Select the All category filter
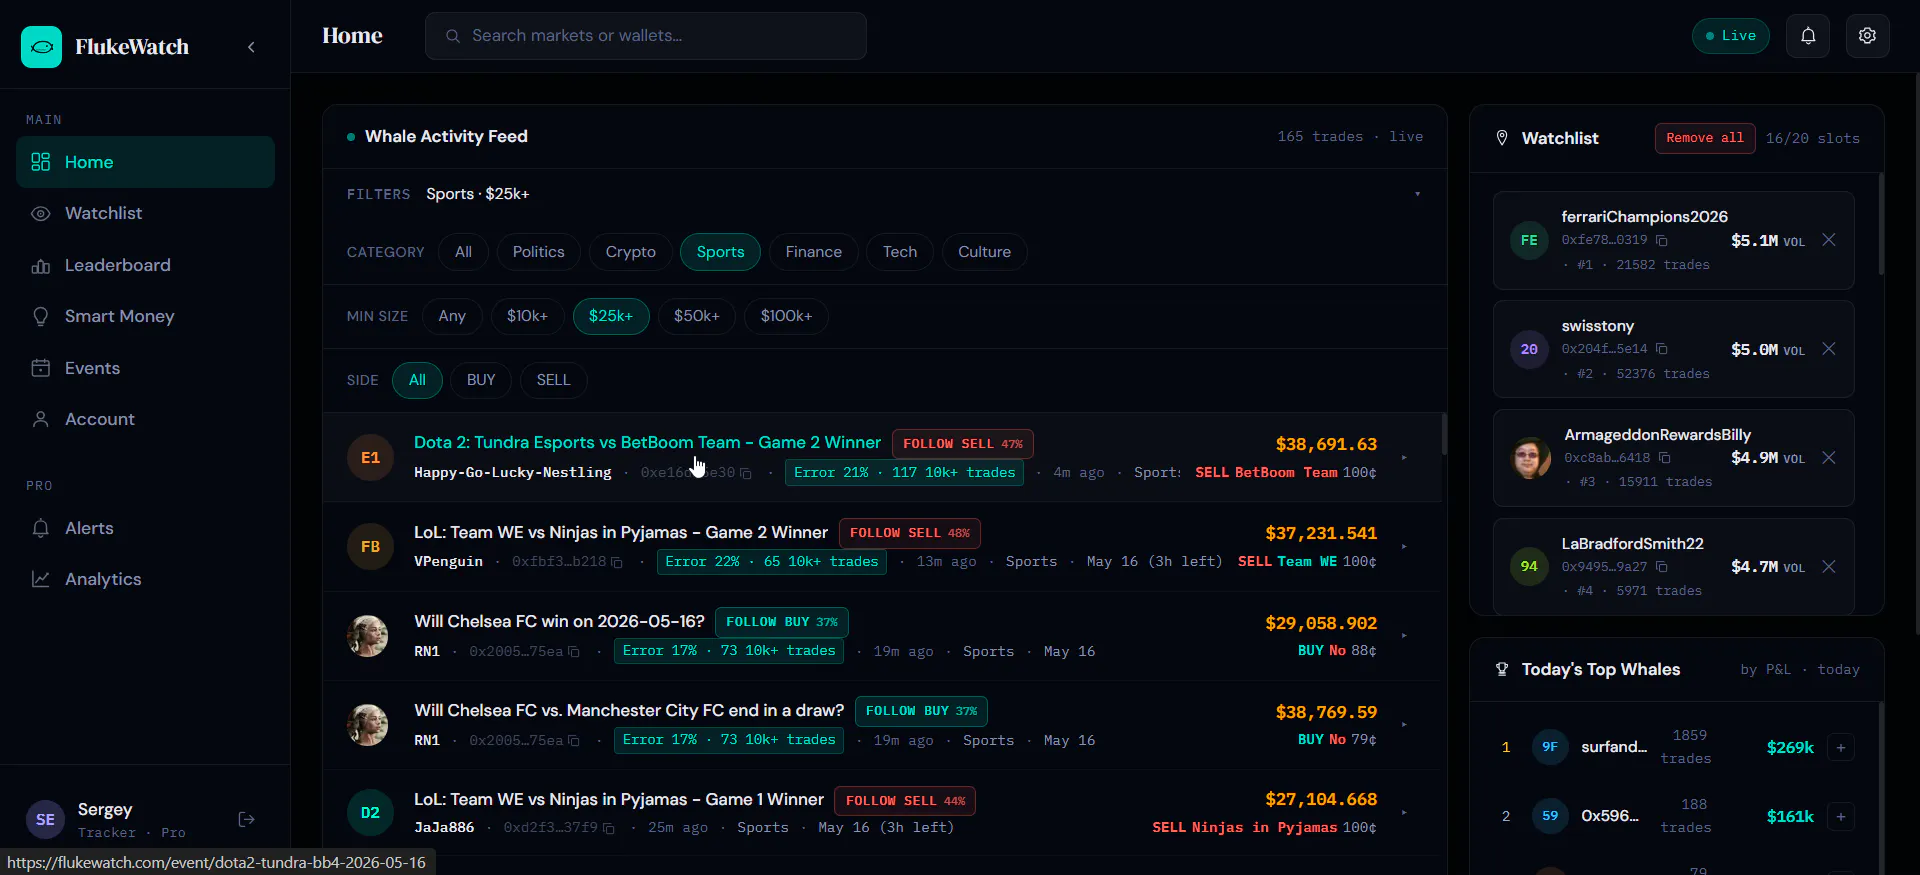1920x875 pixels. click(x=463, y=252)
